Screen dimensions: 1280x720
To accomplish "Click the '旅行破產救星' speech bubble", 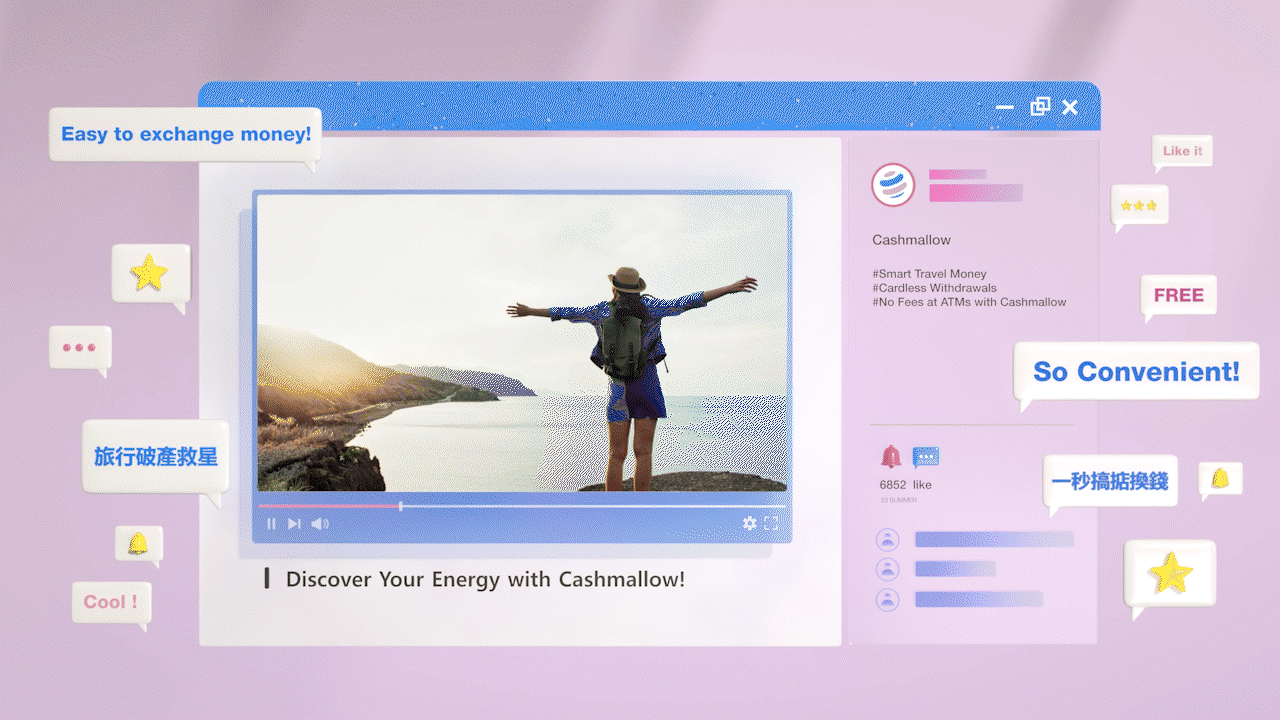I will [x=155, y=459].
